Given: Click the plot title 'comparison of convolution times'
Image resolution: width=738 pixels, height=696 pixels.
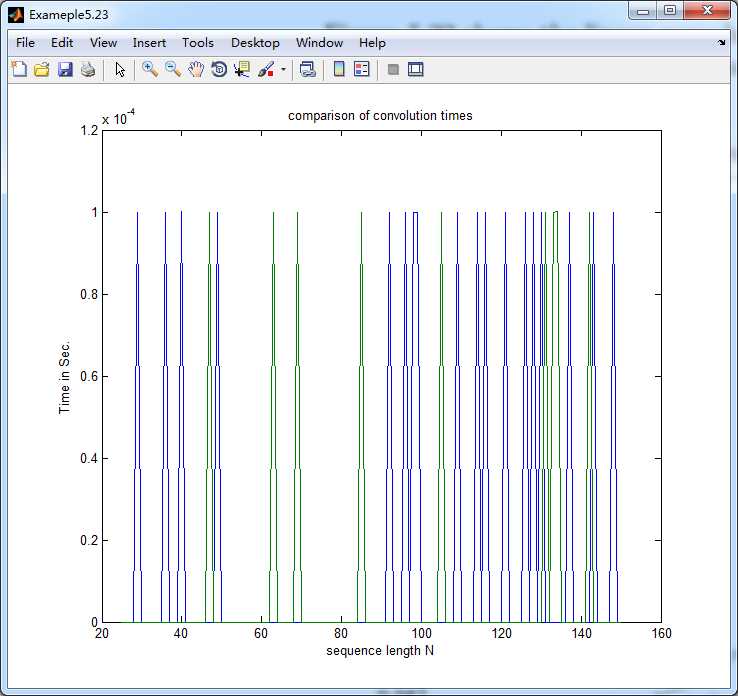Looking at the screenshot, I should [x=380, y=116].
